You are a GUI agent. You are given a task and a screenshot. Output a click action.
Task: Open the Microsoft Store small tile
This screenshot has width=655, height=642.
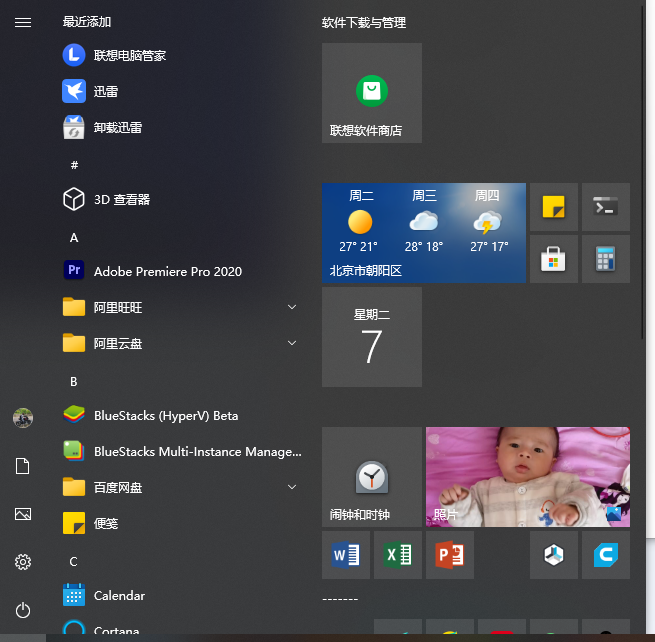coord(554,259)
